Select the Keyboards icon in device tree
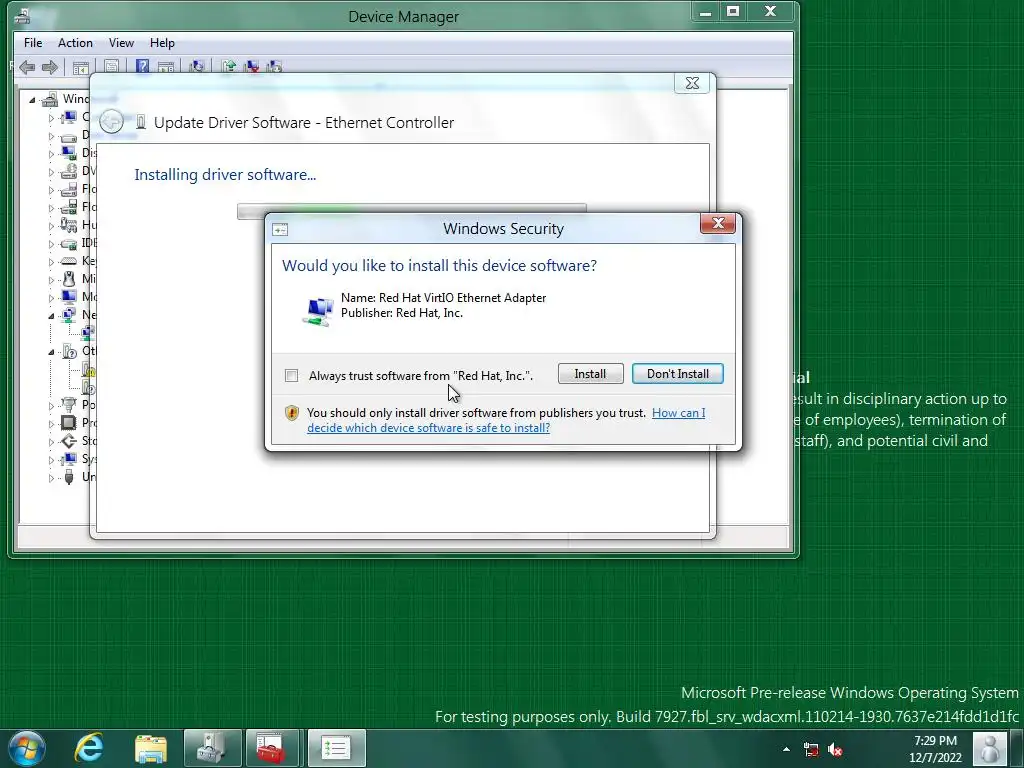The width and height of the screenshot is (1024, 768). click(x=69, y=261)
